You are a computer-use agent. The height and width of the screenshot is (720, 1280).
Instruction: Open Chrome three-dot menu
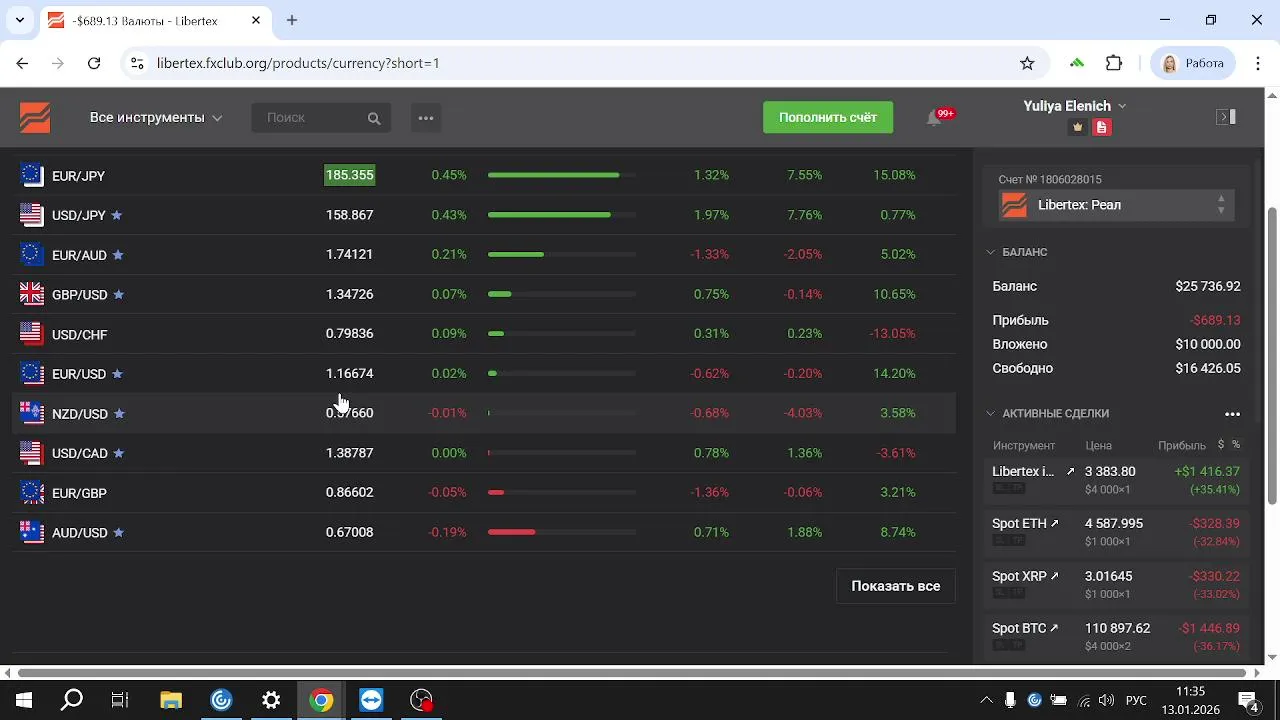1258,63
